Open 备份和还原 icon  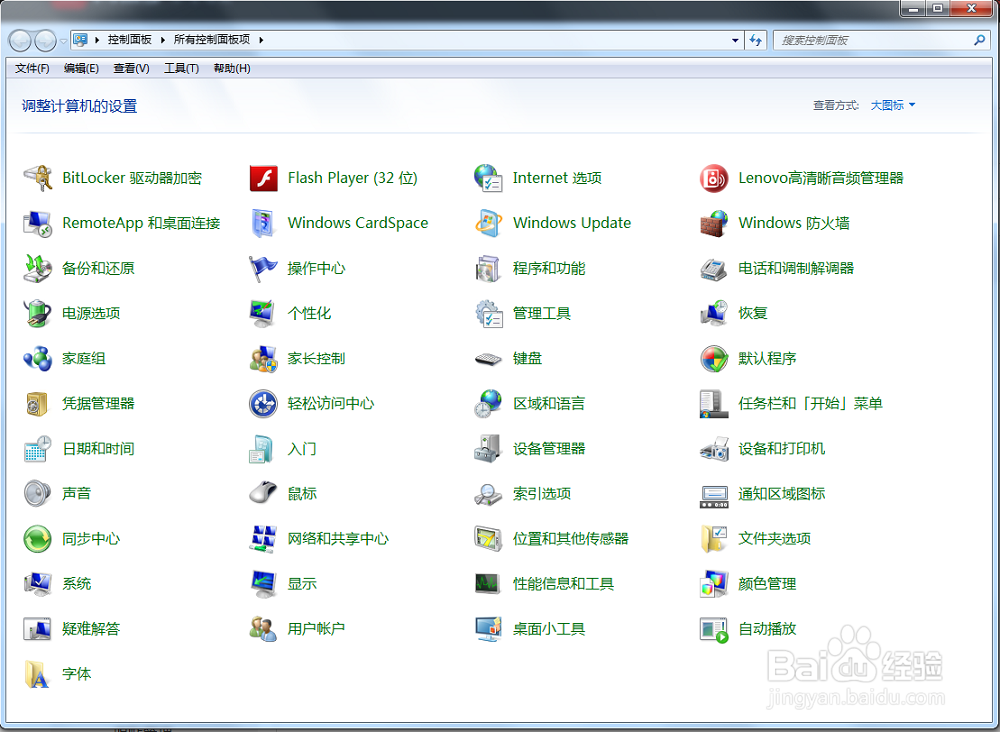[x=38, y=268]
